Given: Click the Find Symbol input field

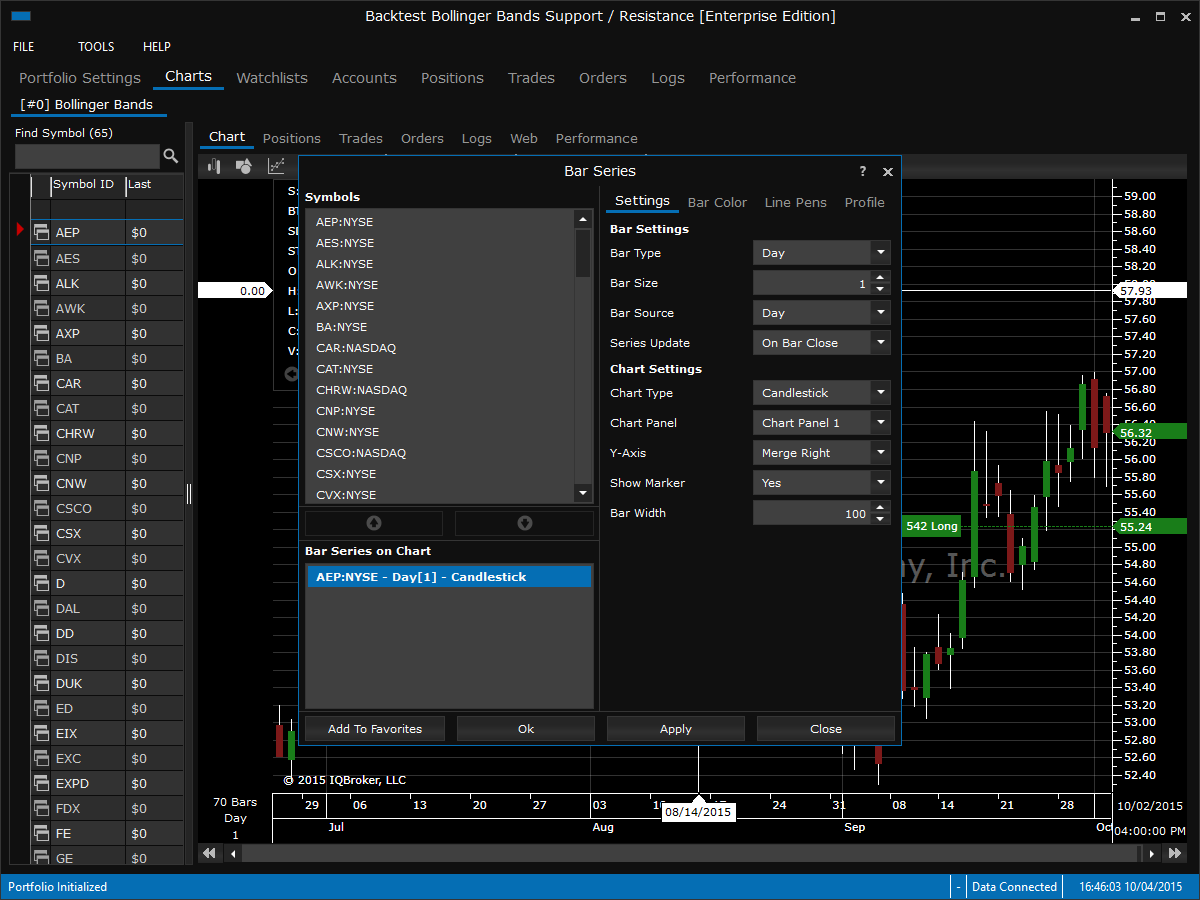Looking at the screenshot, I should [x=87, y=156].
